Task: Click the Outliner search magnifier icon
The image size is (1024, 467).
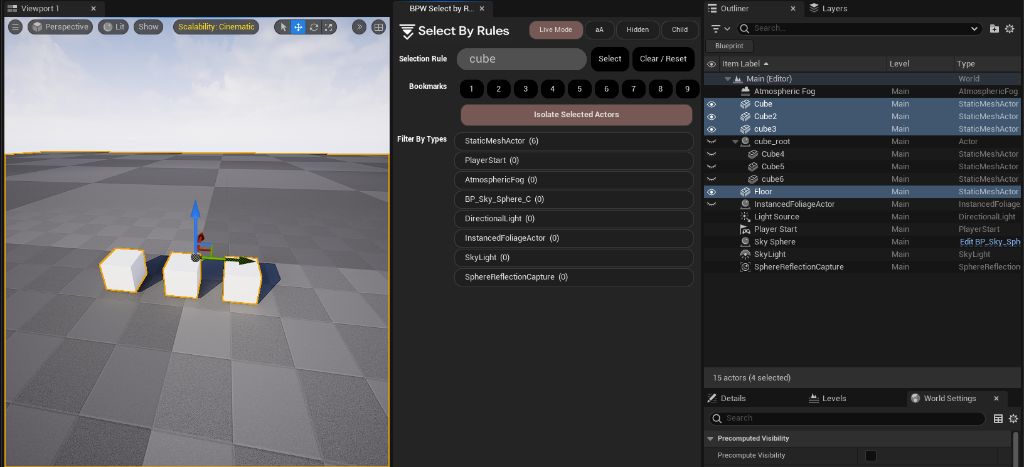Action: pyautogui.click(x=744, y=29)
